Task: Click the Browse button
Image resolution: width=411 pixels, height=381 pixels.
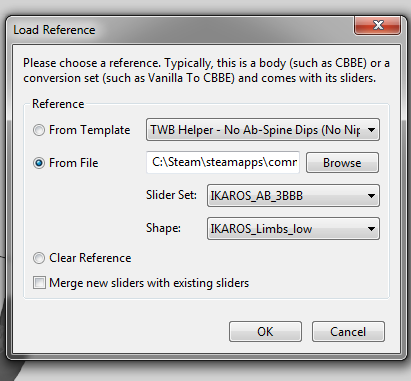Action: pos(342,163)
